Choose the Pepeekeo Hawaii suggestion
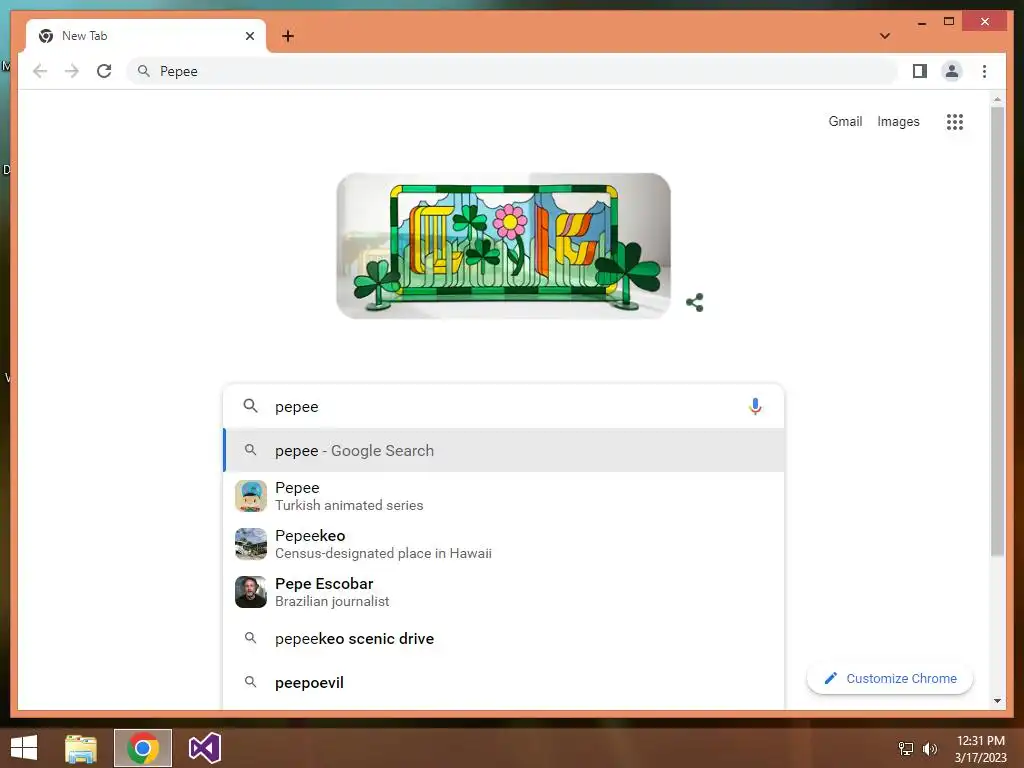Image resolution: width=1024 pixels, height=768 pixels. (504, 544)
